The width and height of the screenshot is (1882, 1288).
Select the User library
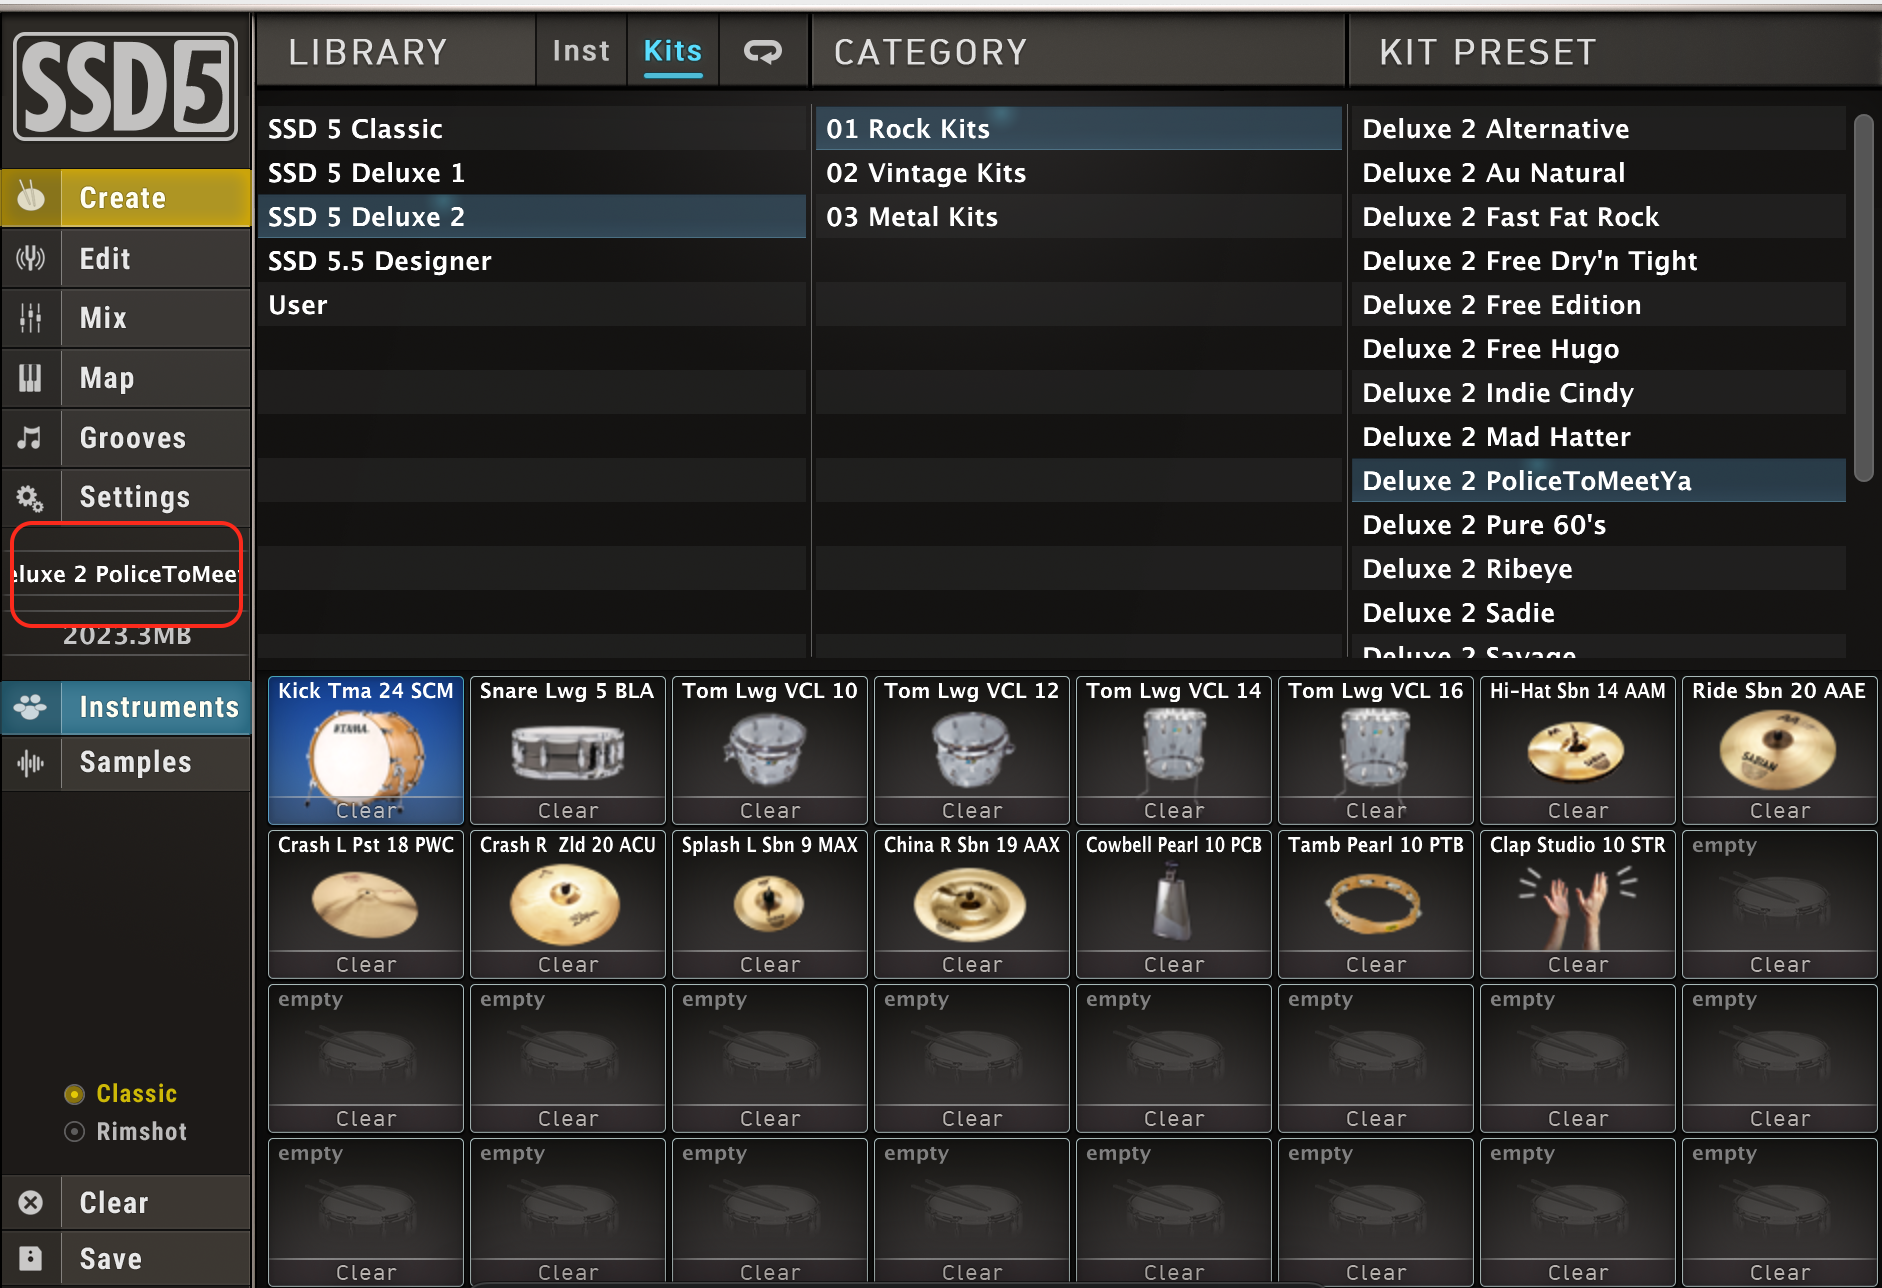coord(532,305)
